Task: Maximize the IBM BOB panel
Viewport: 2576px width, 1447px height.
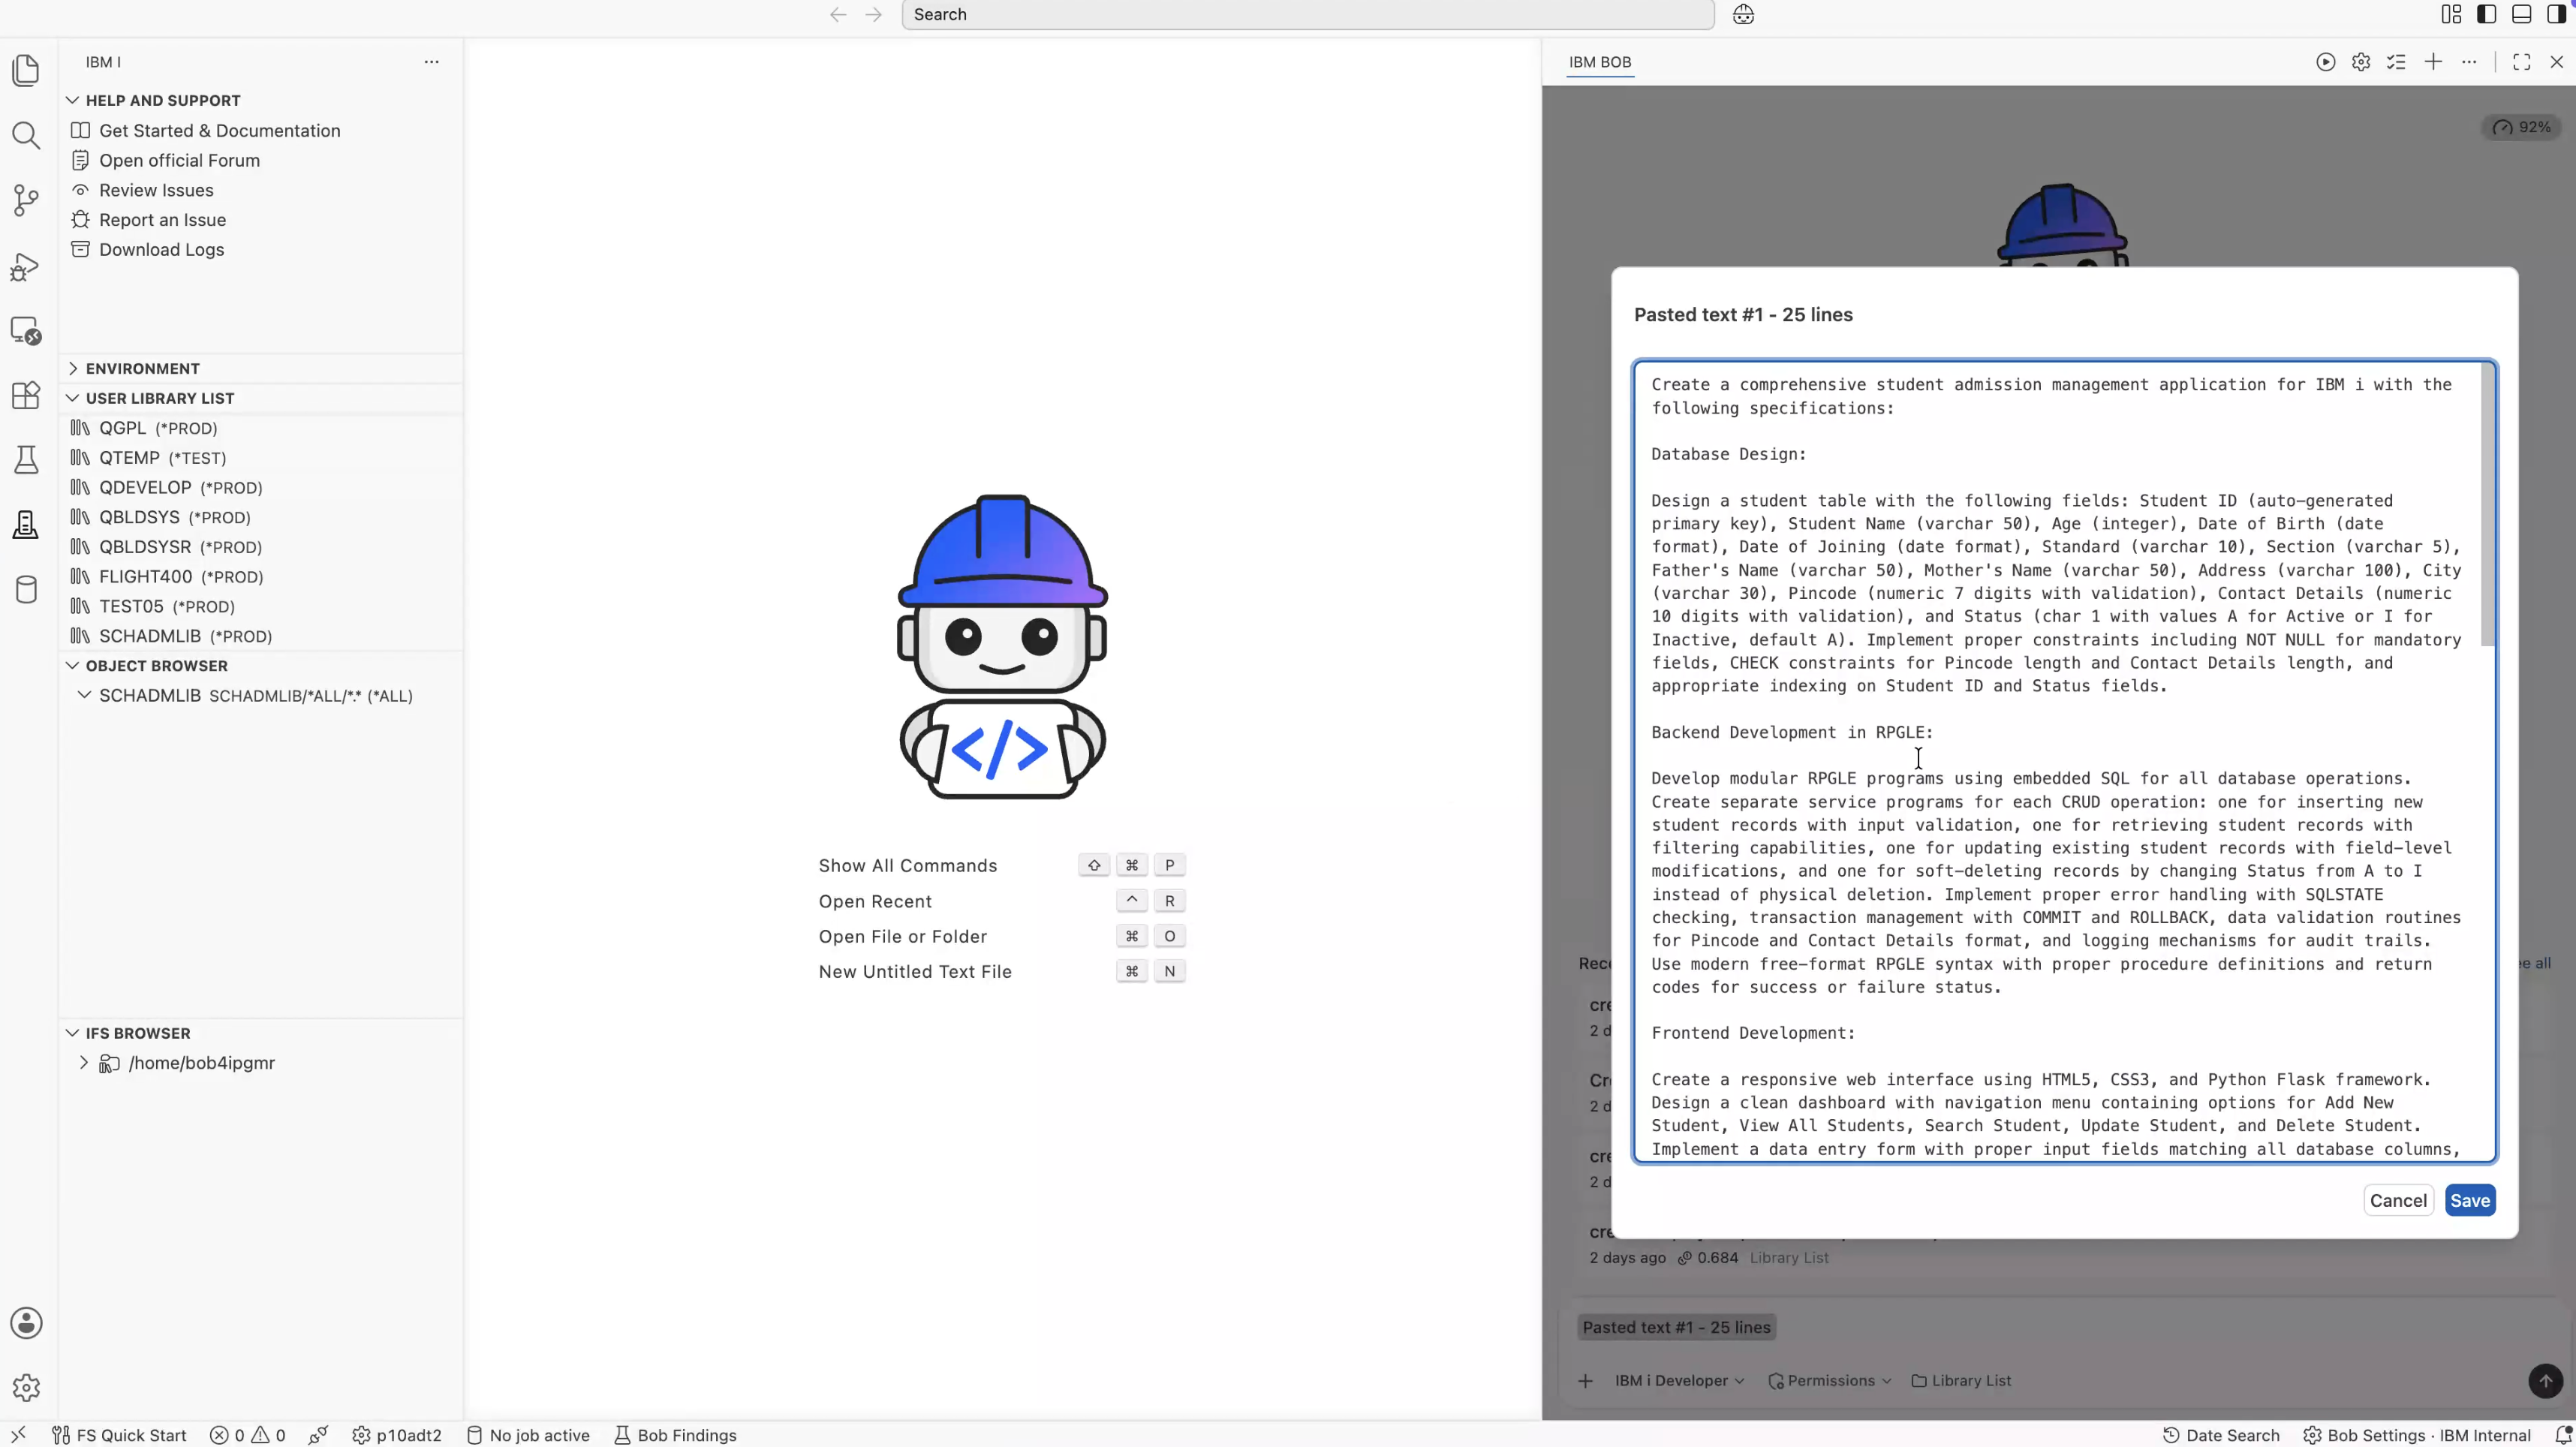Action: coord(2521,62)
